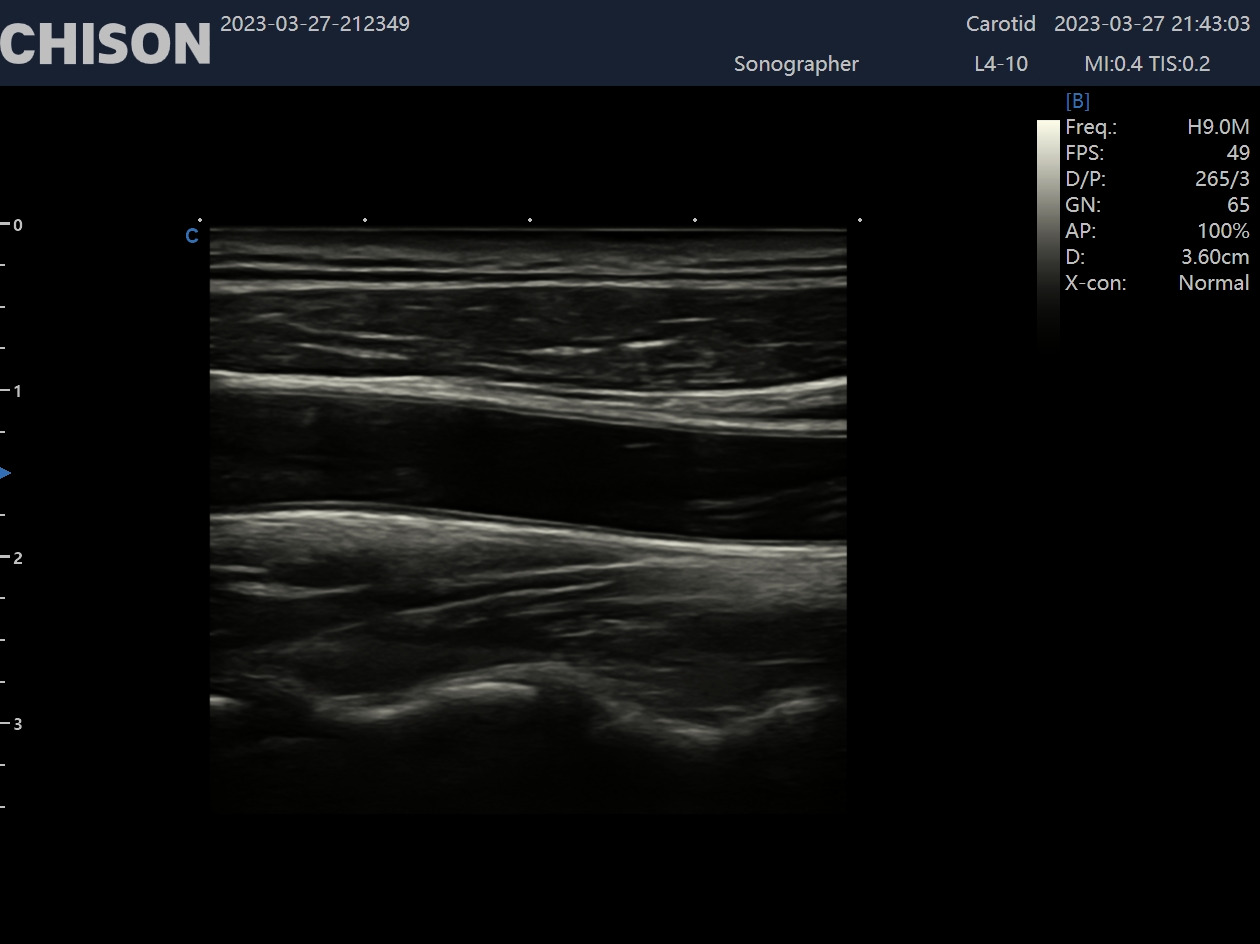Click the Sonographer label
This screenshot has width=1260, height=944.
coord(796,64)
